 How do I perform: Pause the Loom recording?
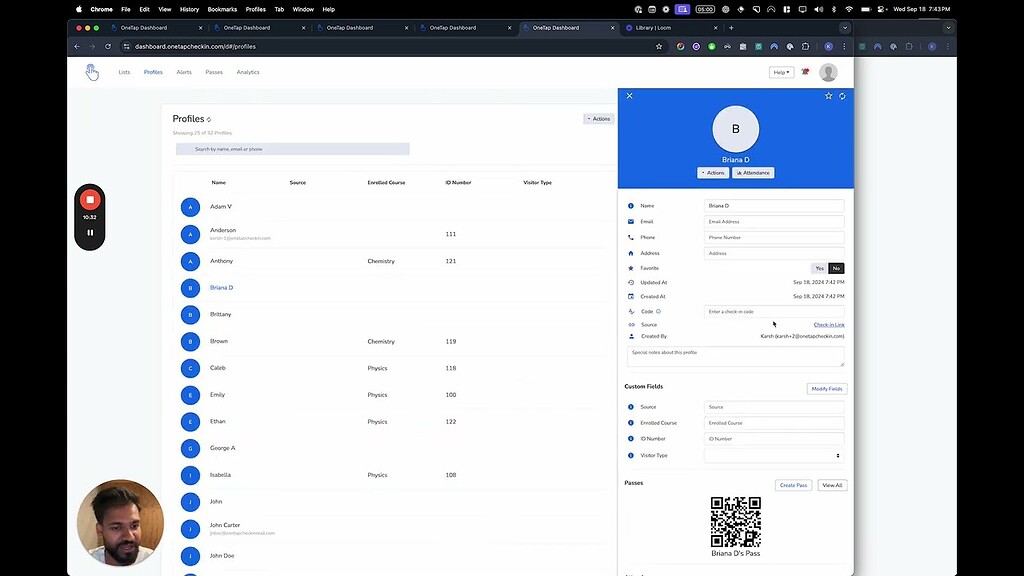[90, 233]
